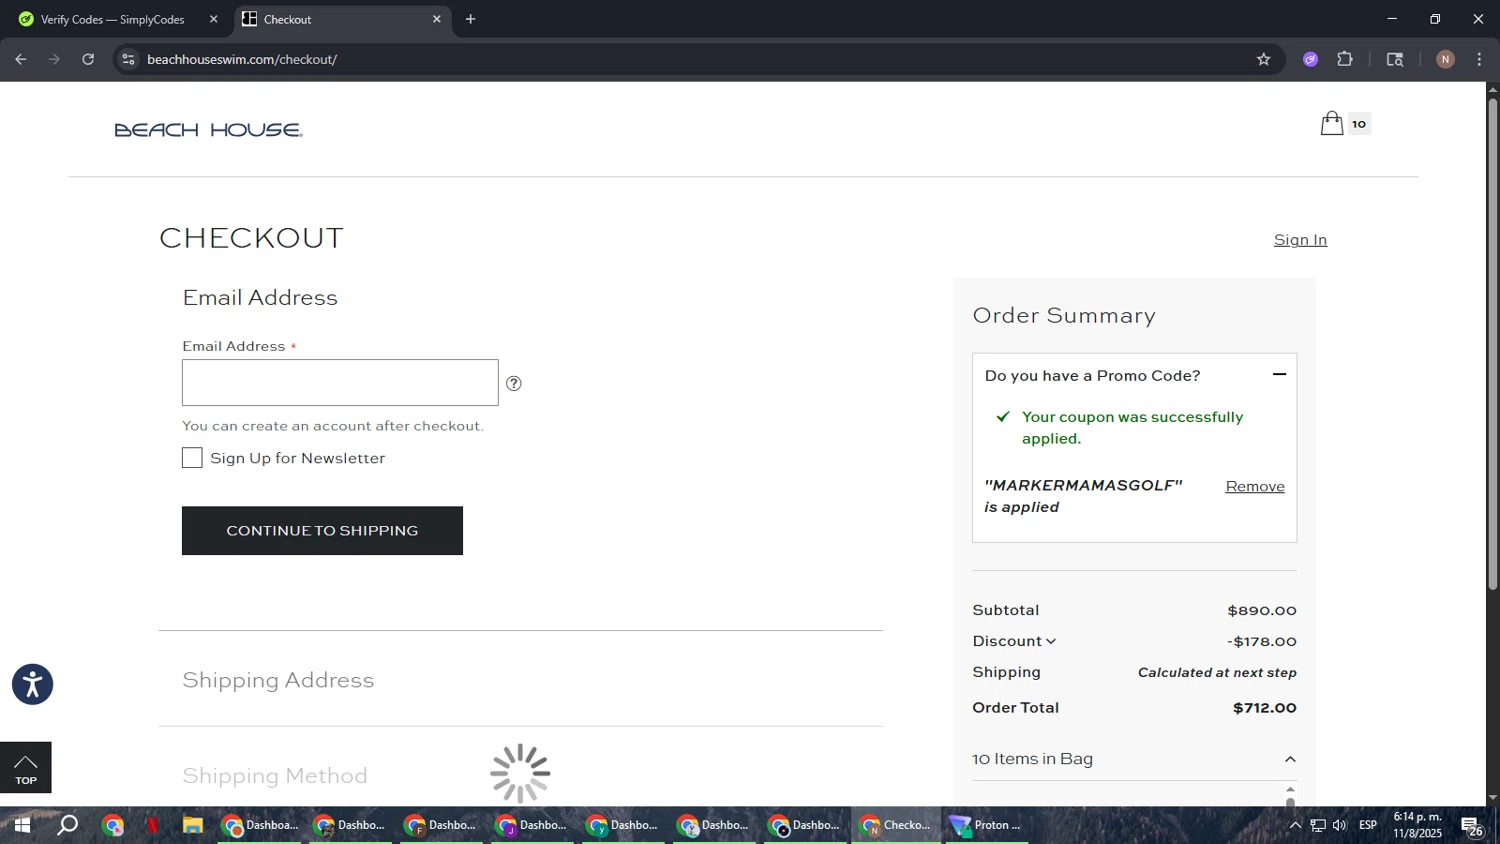
Task: Open the Proton app in taskbar
Action: click(x=986, y=825)
